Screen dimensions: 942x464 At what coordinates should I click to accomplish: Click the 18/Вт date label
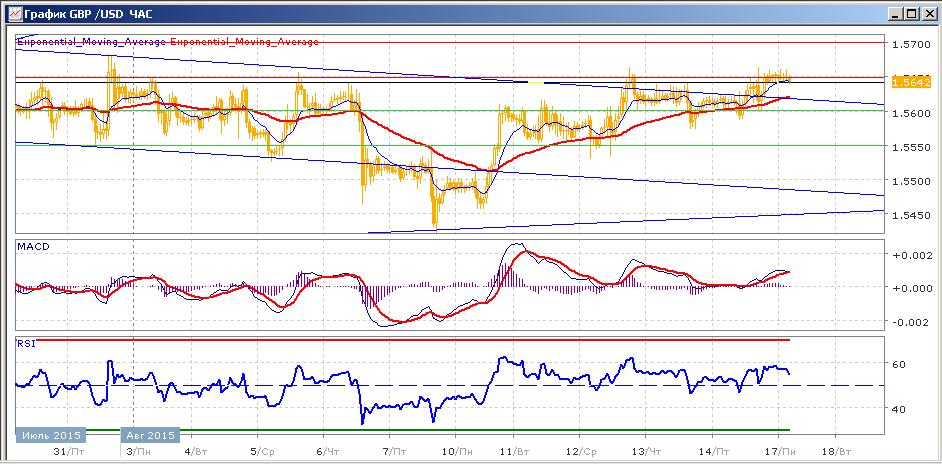tap(836, 451)
